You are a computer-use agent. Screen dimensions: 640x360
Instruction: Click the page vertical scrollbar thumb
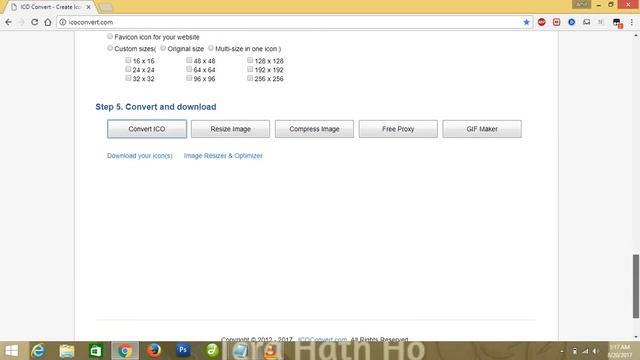636,286
